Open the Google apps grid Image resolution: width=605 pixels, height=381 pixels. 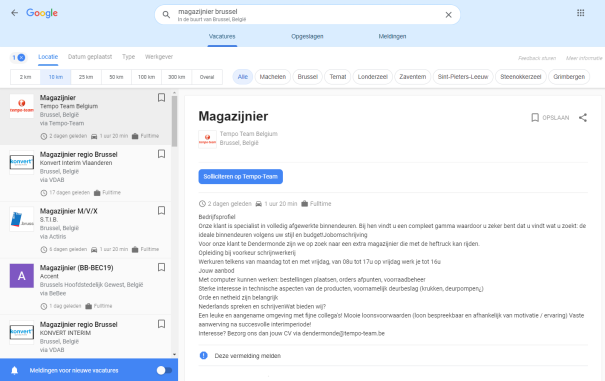(581, 13)
